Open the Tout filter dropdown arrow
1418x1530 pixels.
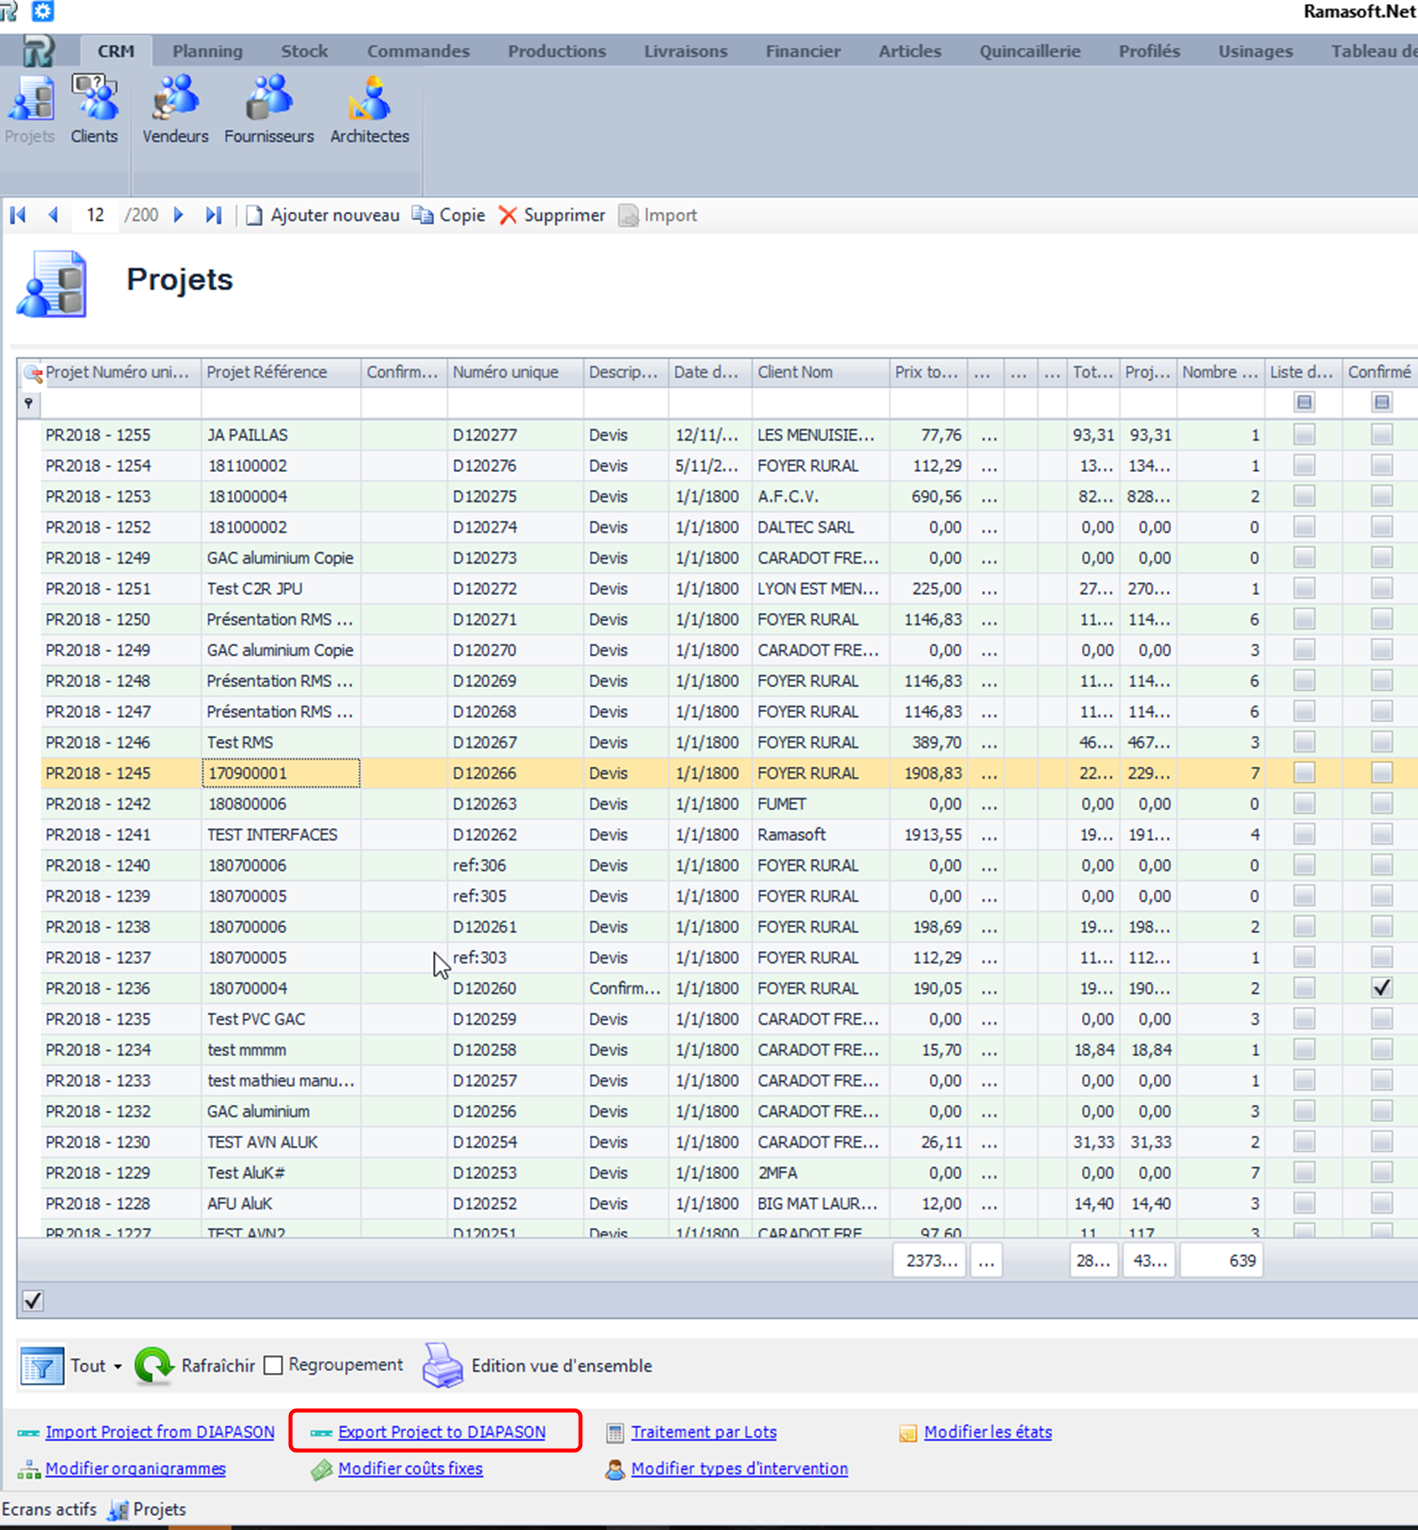tap(117, 1367)
